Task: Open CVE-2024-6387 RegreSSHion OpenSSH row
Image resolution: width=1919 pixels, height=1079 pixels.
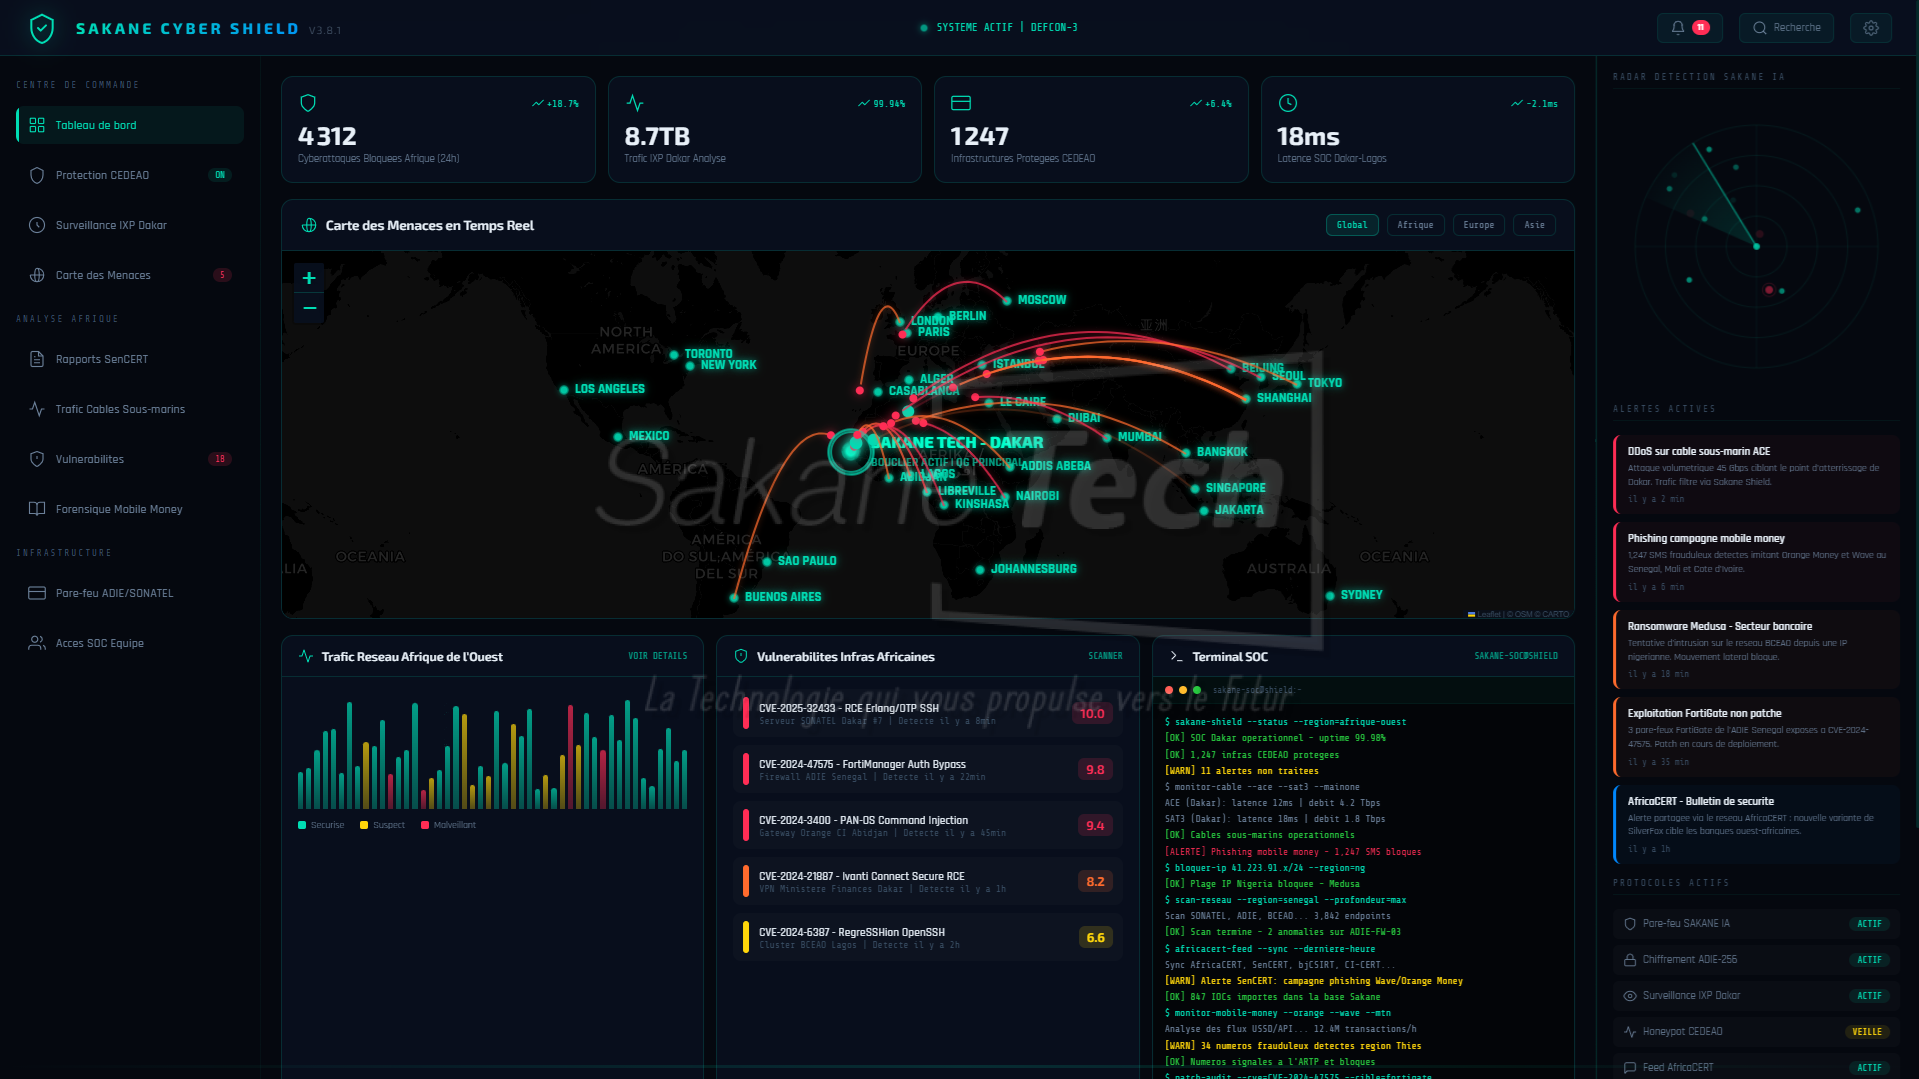Action: pos(928,937)
